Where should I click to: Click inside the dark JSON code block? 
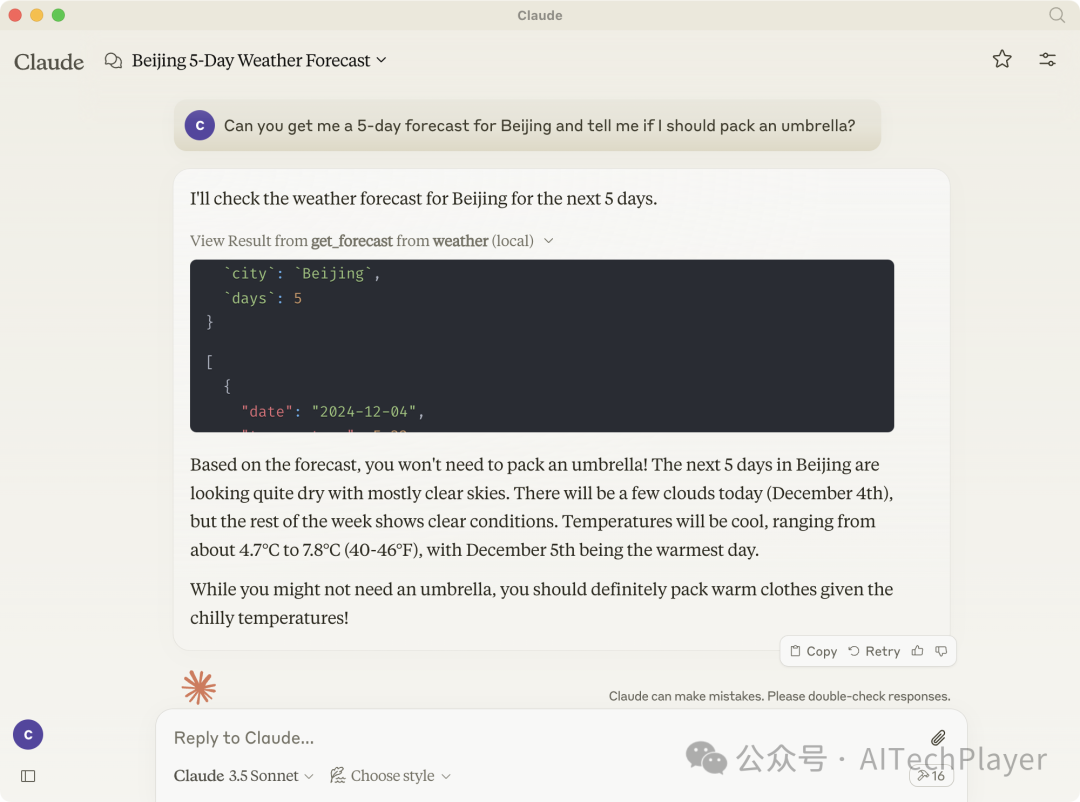(x=541, y=346)
